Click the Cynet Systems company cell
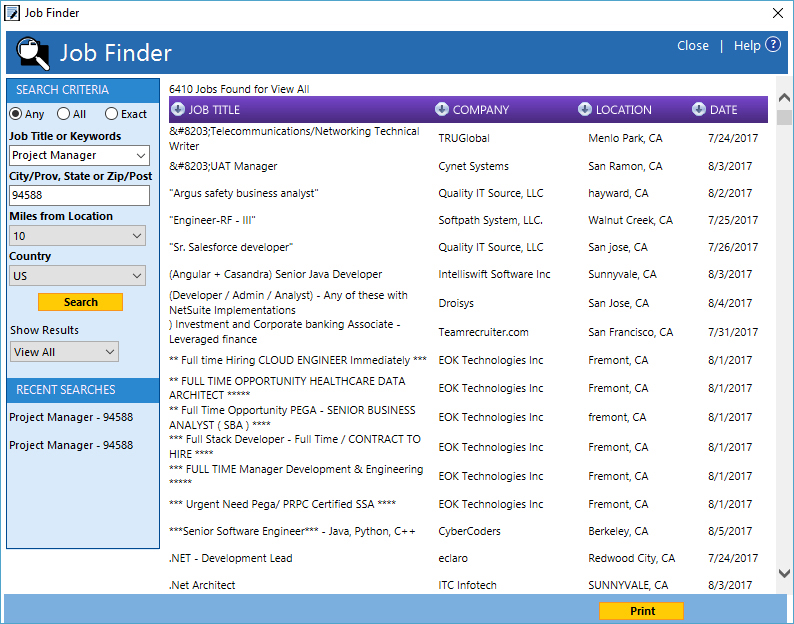The image size is (794, 624). [x=473, y=166]
